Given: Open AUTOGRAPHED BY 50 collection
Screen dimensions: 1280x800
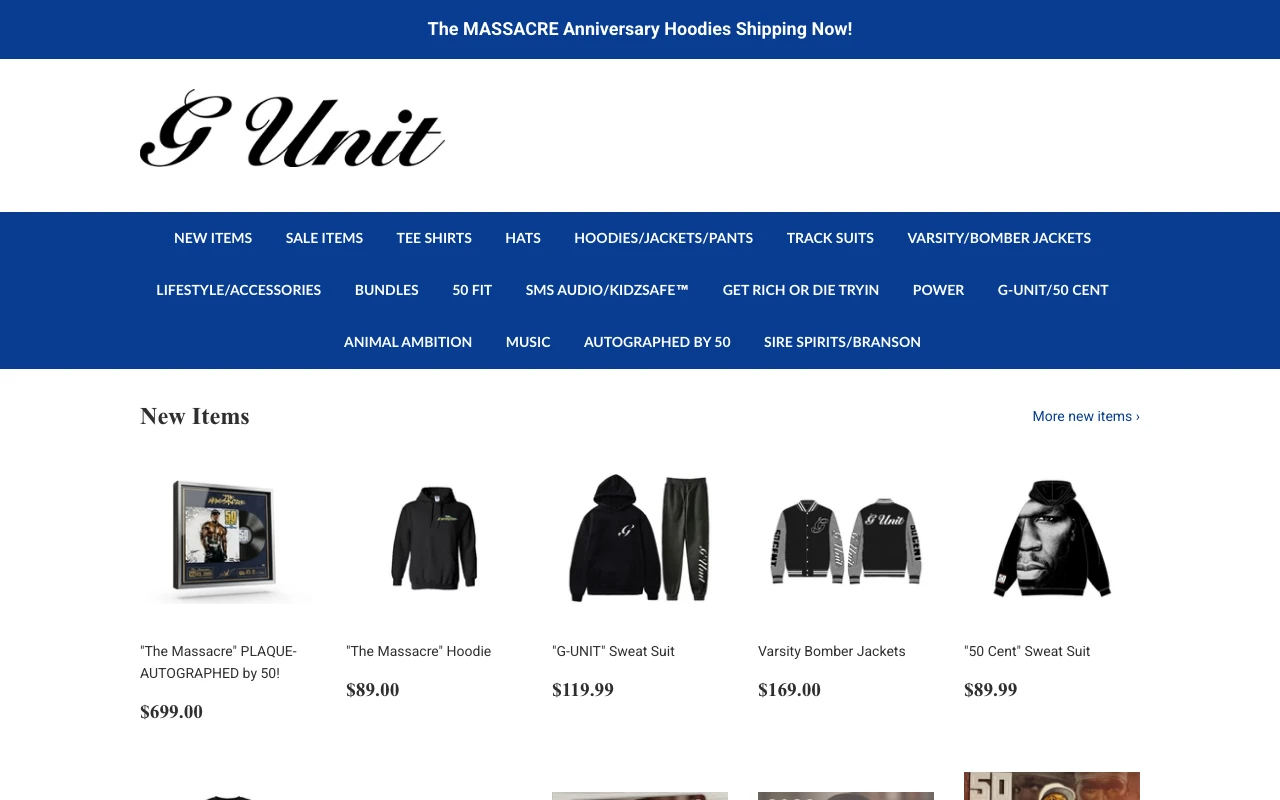Looking at the screenshot, I should pos(657,342).
